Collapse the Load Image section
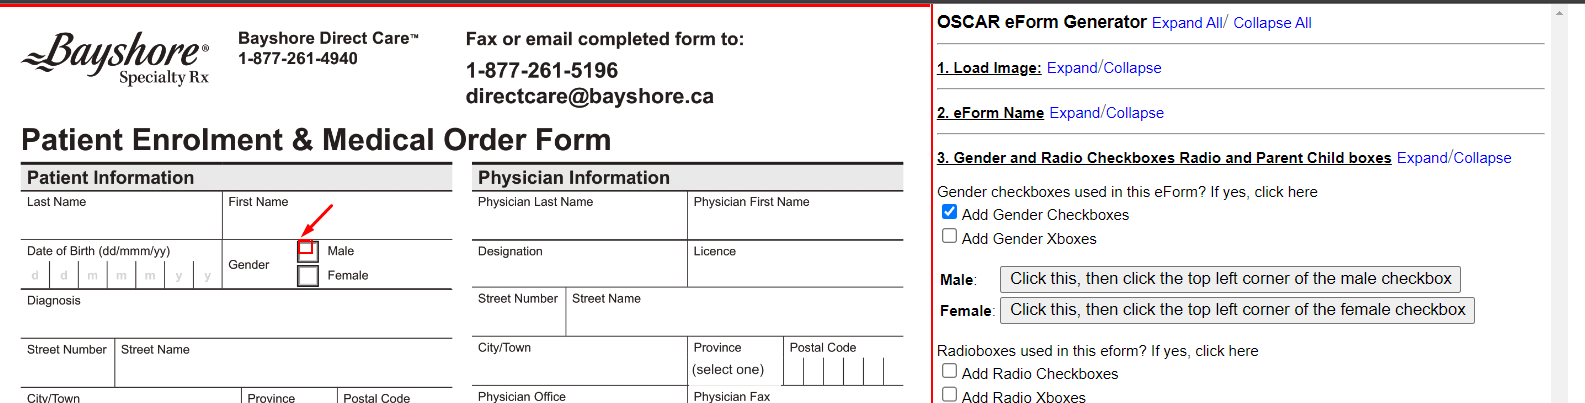 [1133, 68]
